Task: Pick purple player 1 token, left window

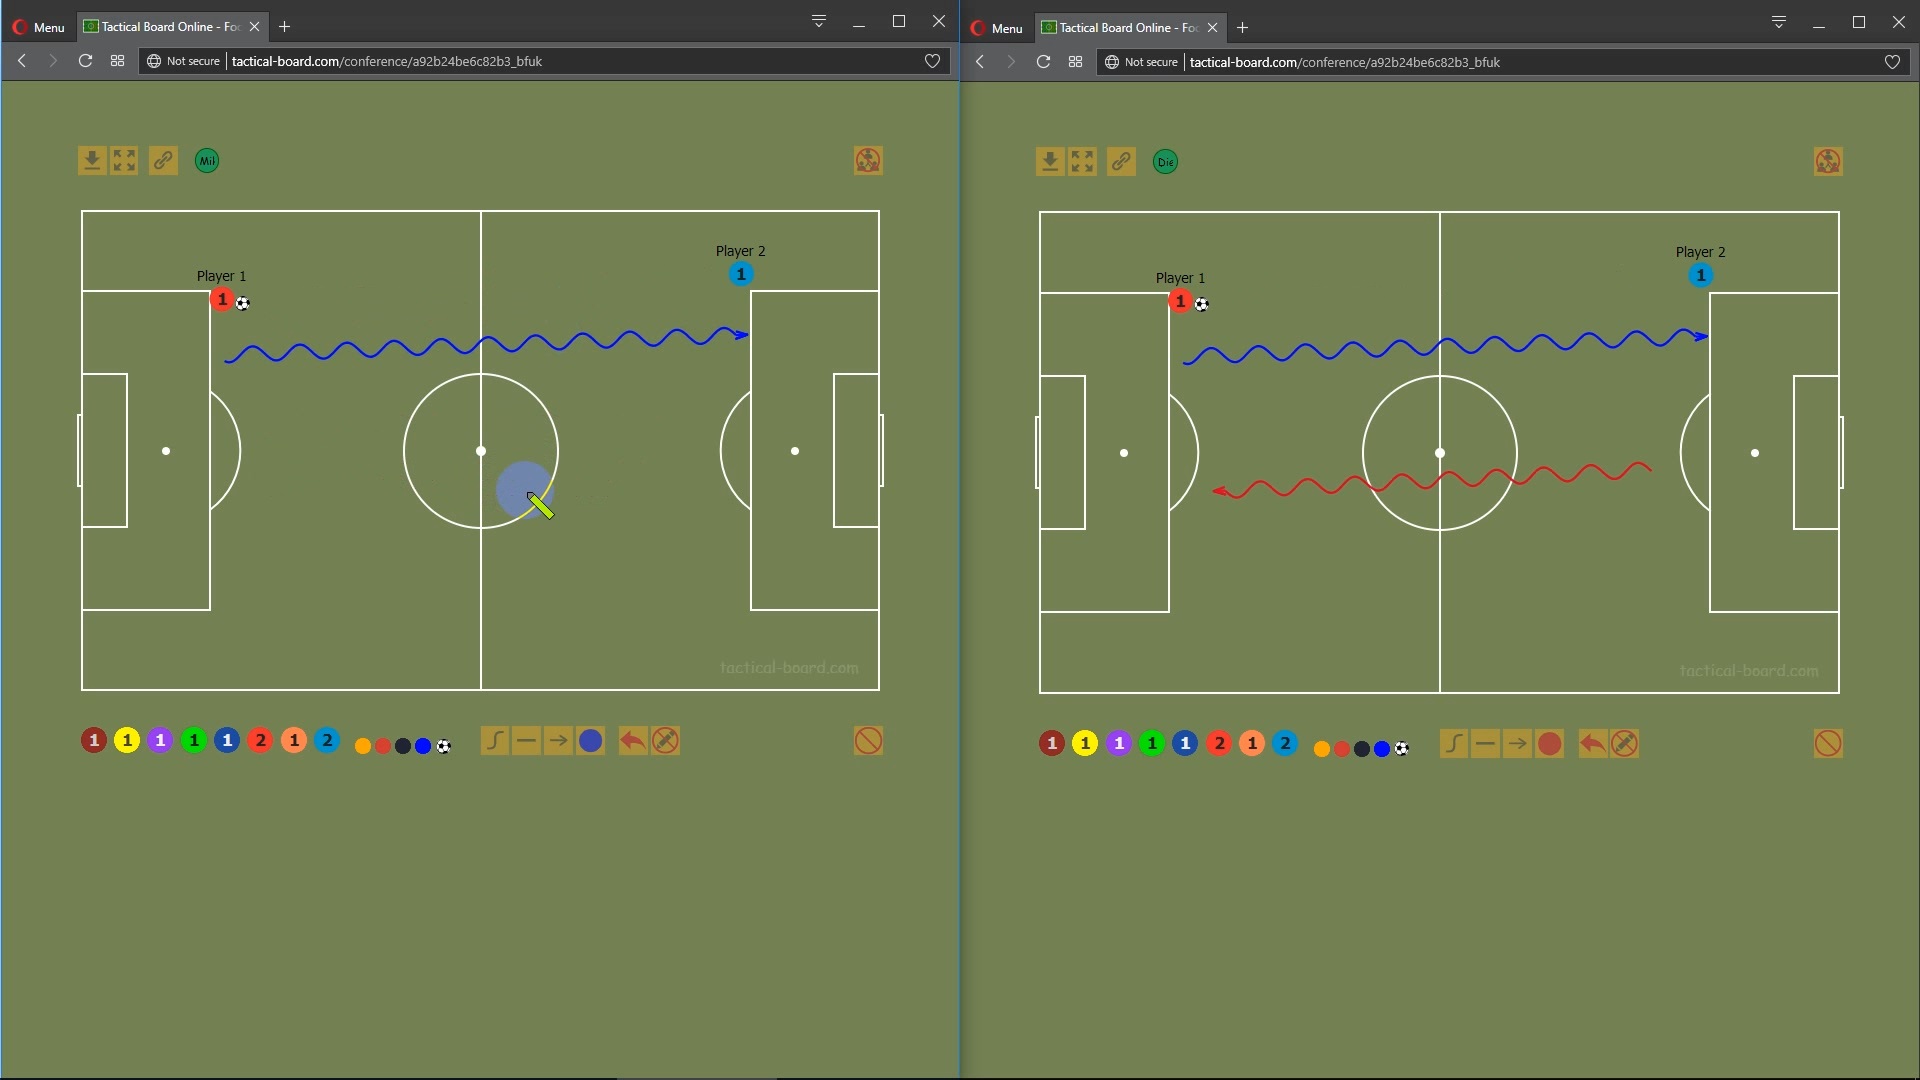Action: (x=160, y=740)
